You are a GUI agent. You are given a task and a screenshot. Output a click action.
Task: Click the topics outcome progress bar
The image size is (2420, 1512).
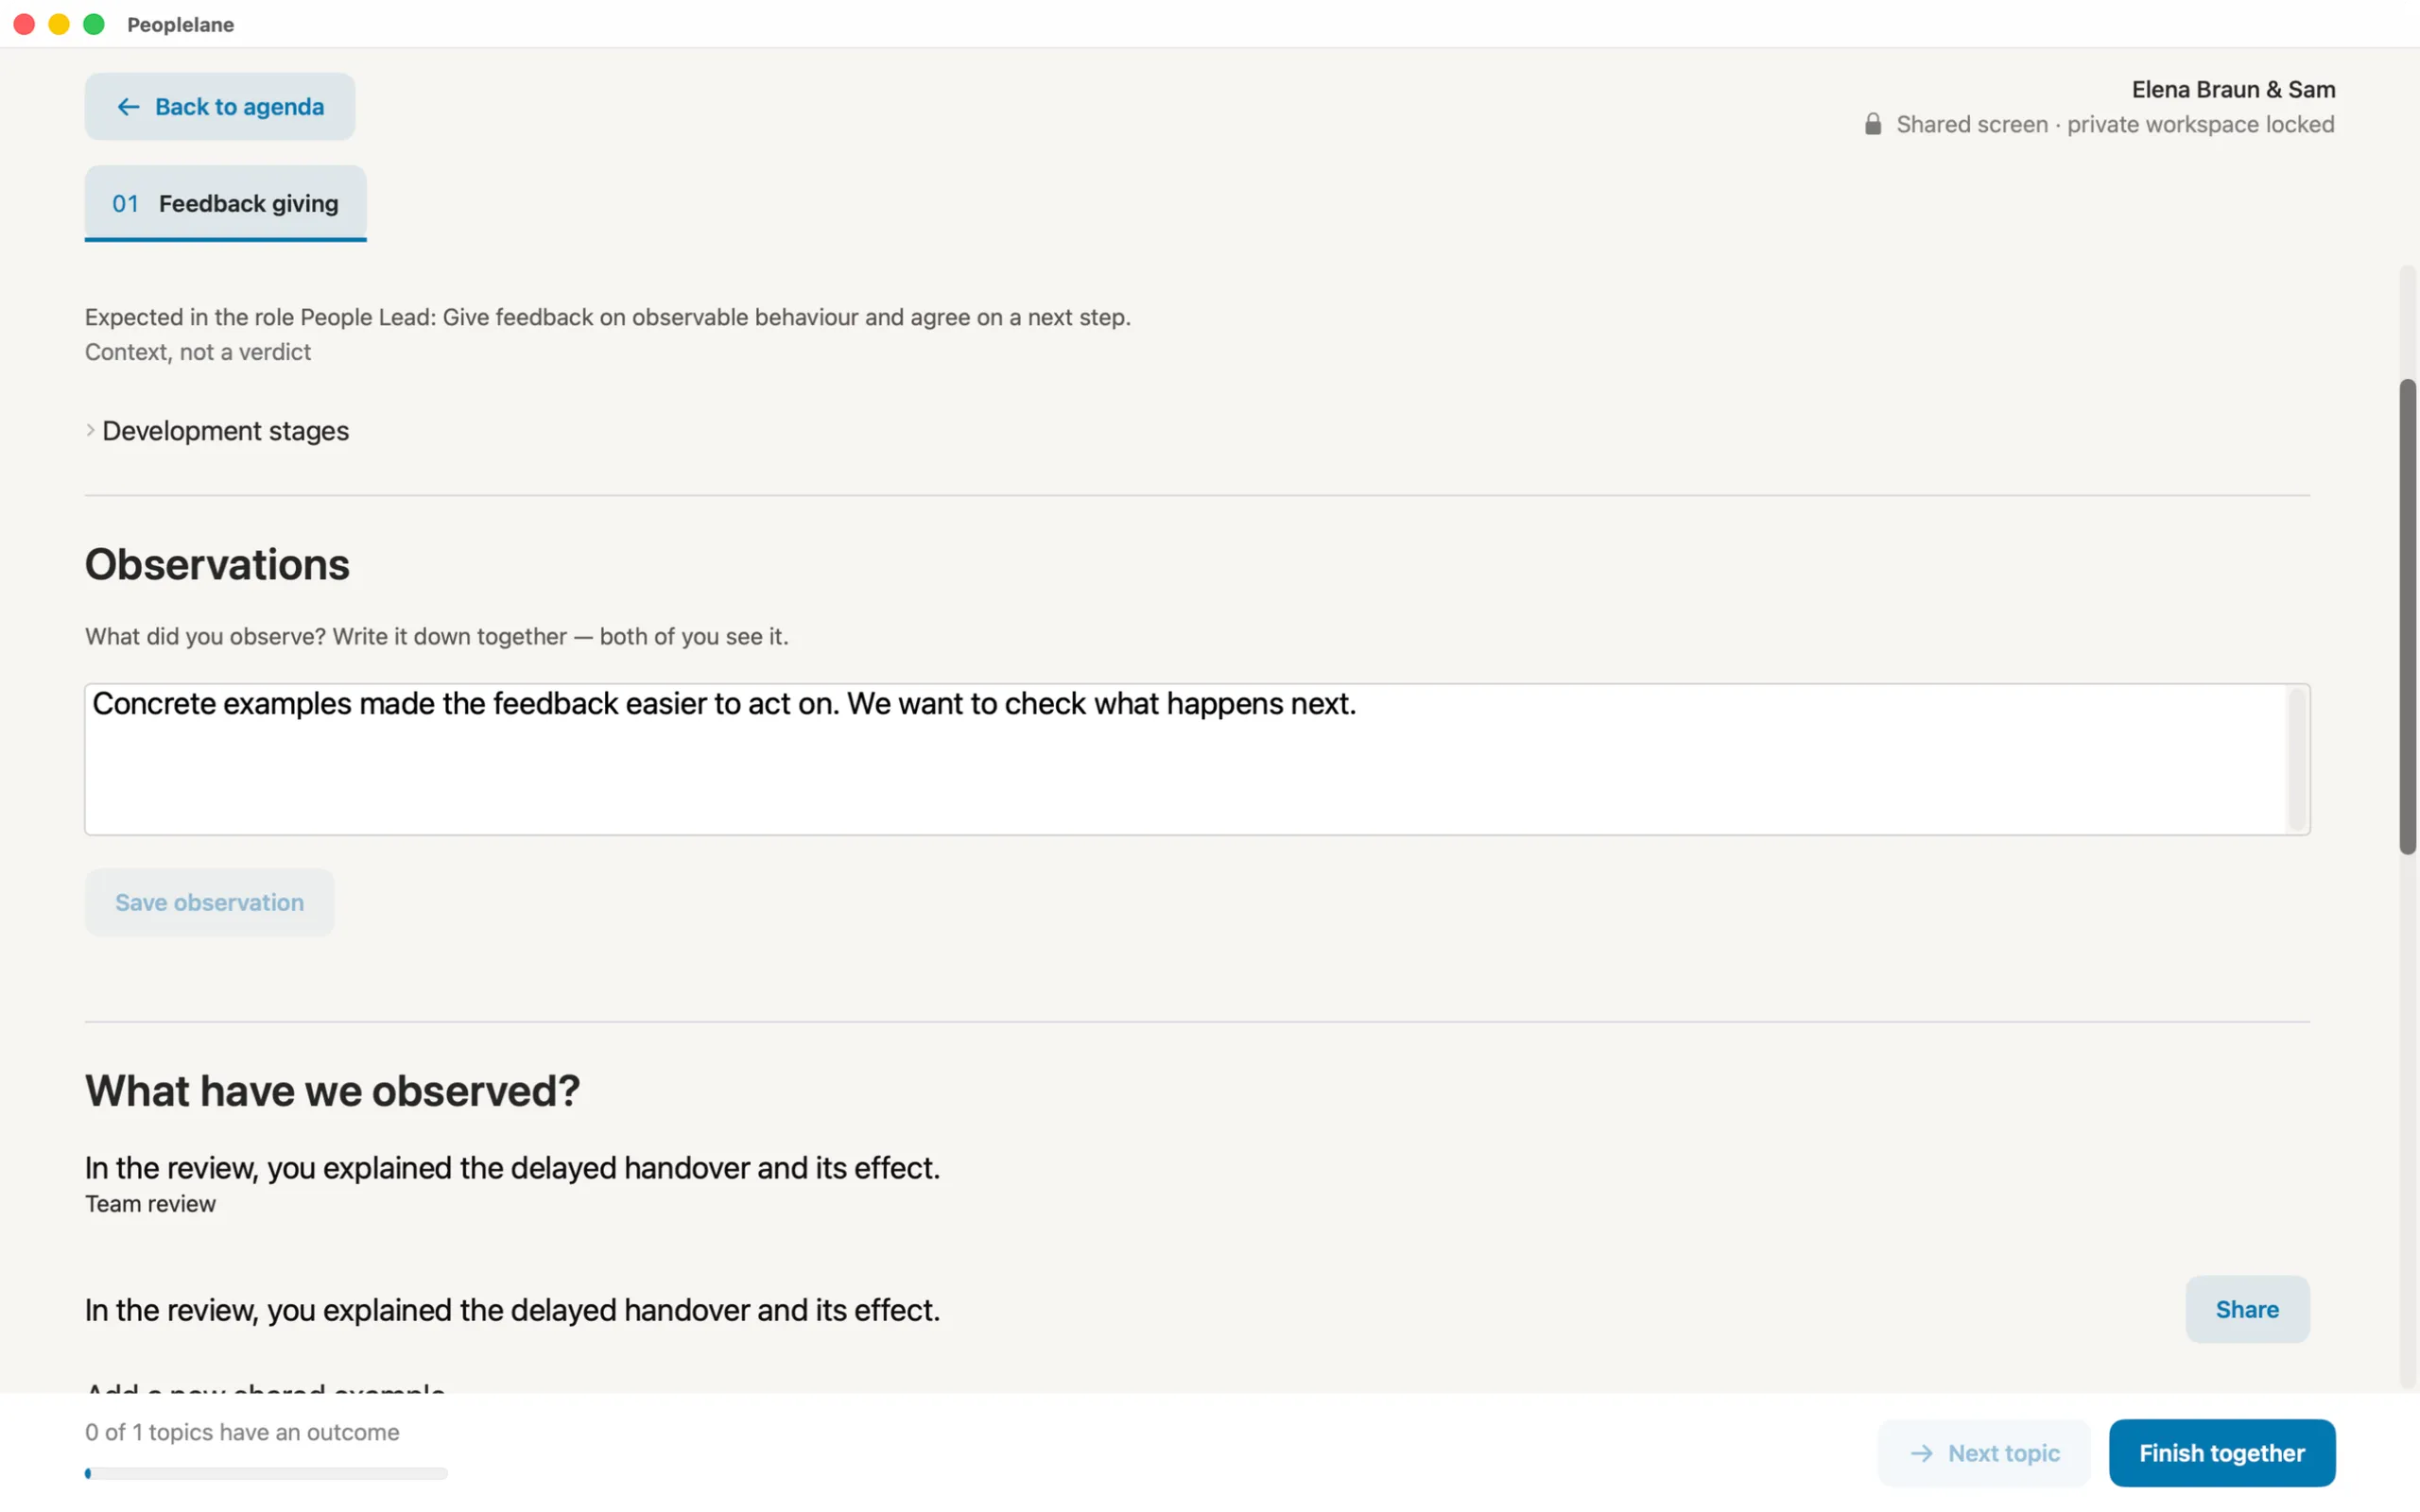point(266,1473)
